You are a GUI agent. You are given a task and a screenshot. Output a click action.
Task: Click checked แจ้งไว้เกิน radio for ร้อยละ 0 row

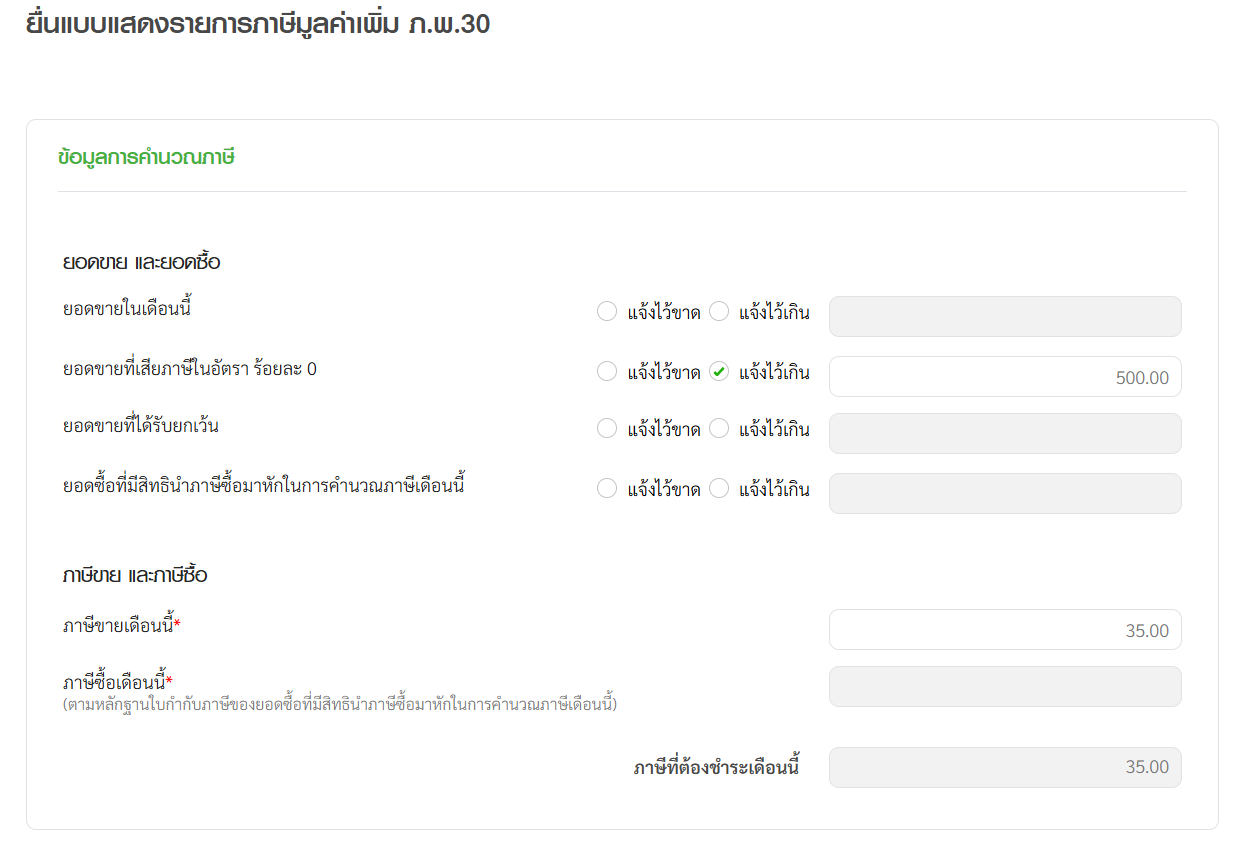pyautogui.click(x=719, y=372)
